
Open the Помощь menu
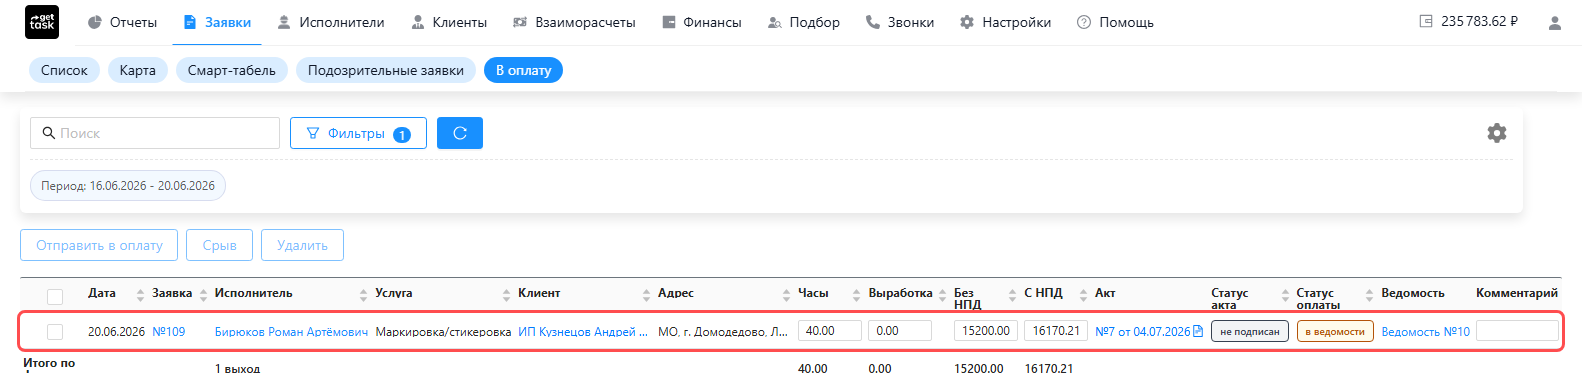pos(1115,22)
